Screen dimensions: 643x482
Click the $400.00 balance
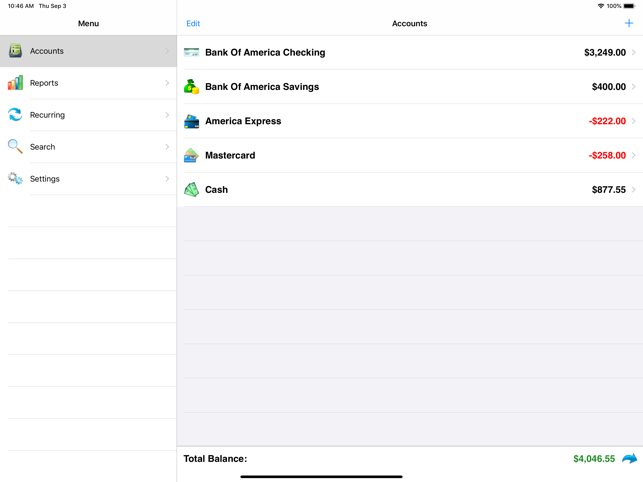point(609,87)
